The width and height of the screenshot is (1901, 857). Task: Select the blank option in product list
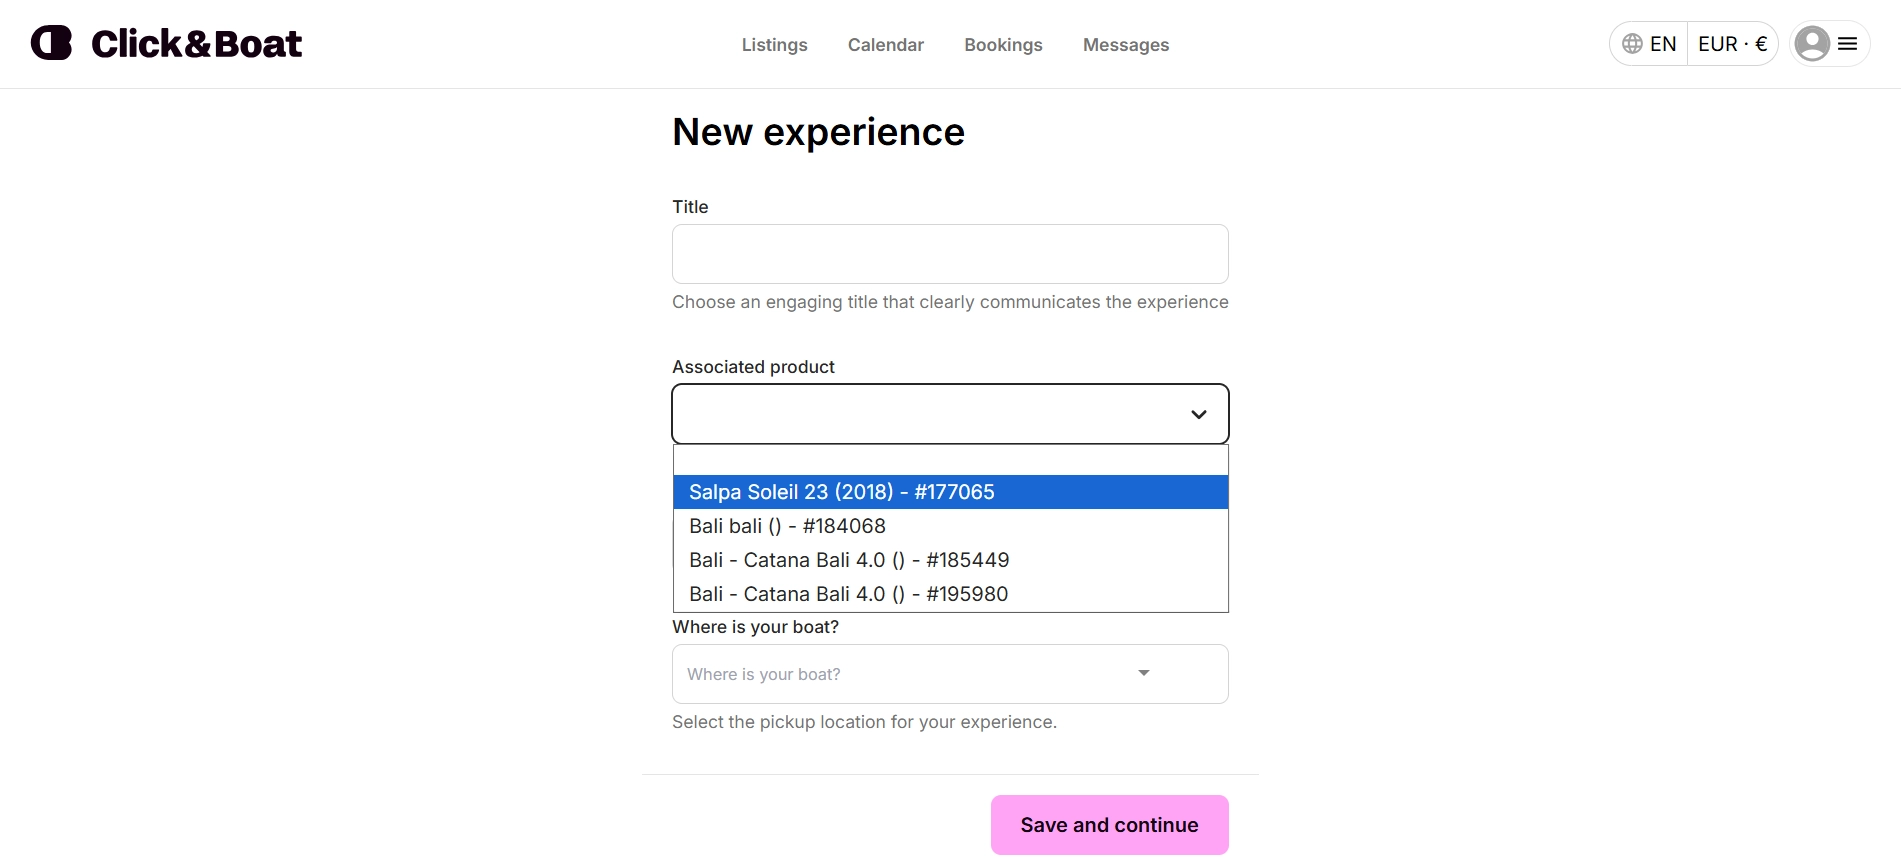pos(950,460)
